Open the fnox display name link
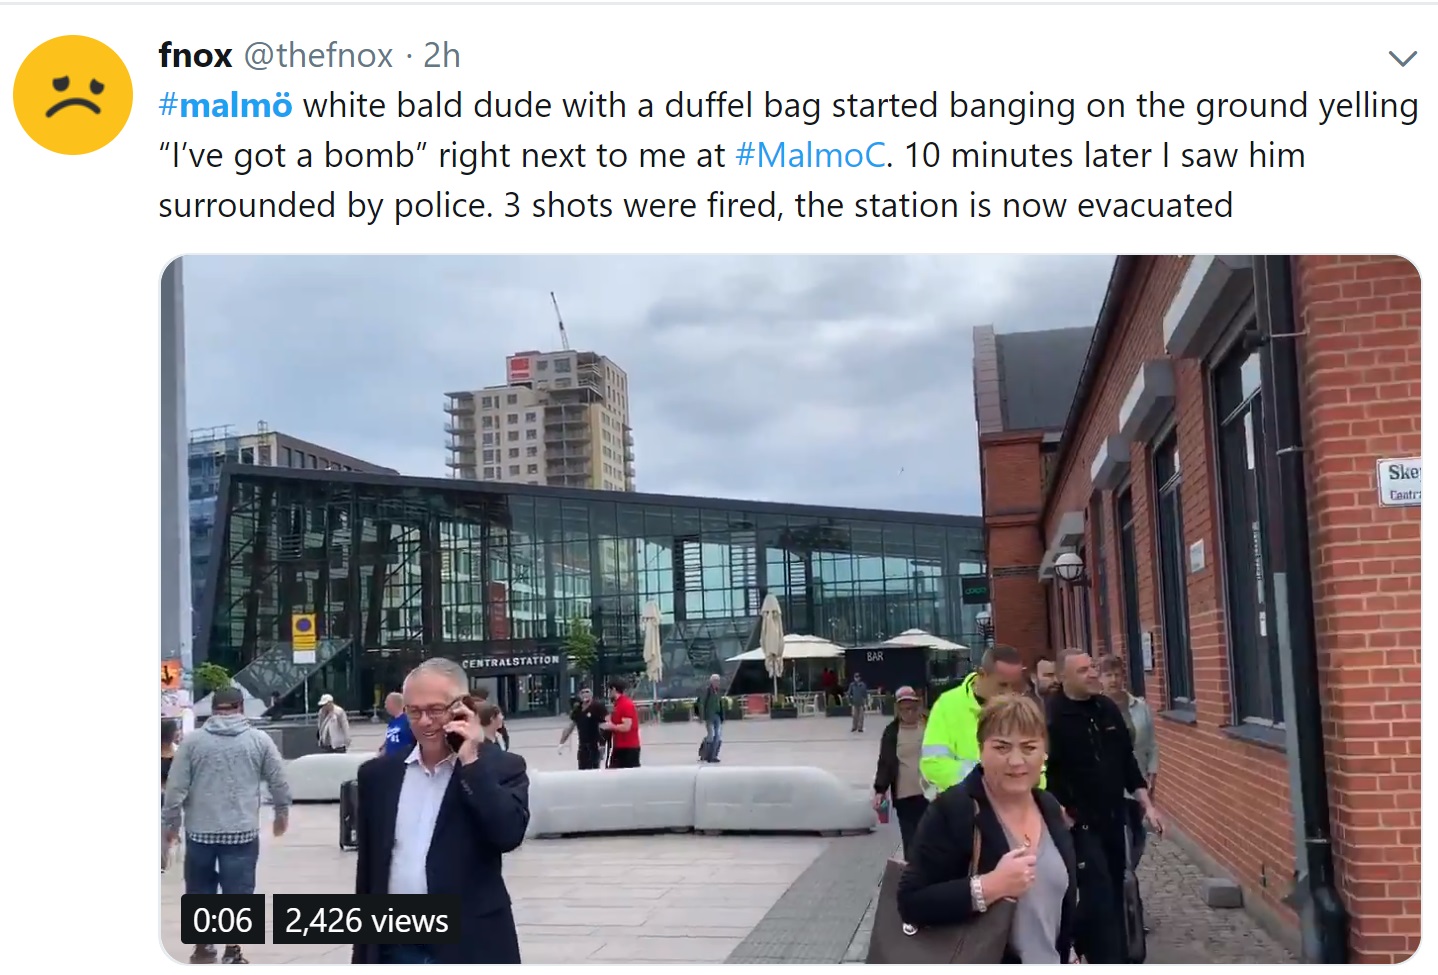The height and width of the screenshot is (975, 1438). pos(195,55)
